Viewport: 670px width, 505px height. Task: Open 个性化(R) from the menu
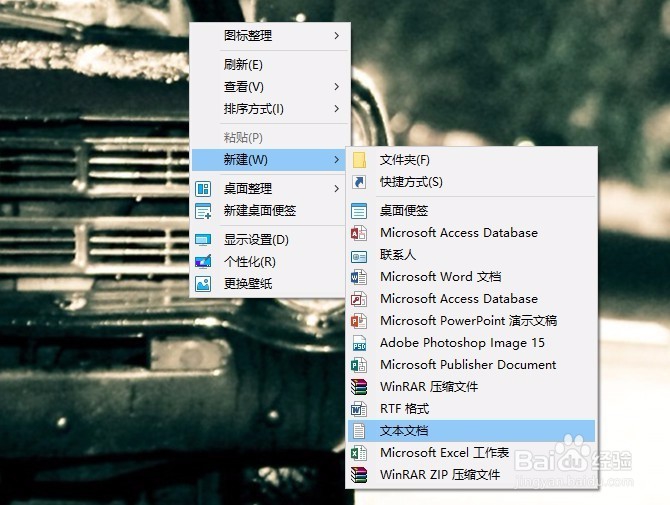pyautogui.click(x=270, y=261)
